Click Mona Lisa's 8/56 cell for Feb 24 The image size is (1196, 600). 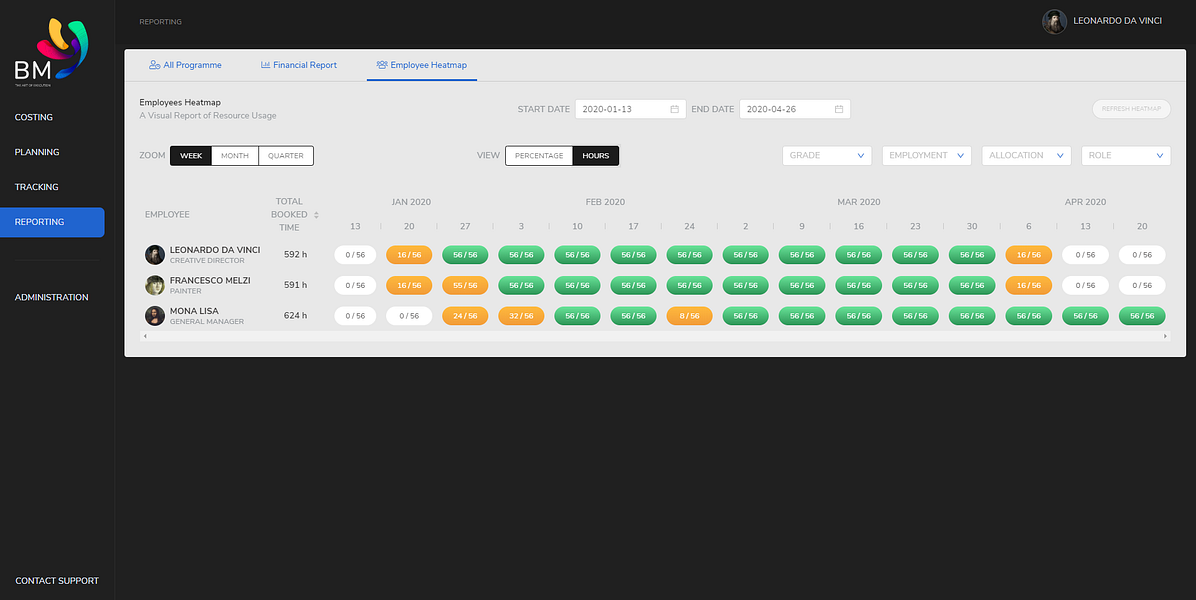pos(690,316)
